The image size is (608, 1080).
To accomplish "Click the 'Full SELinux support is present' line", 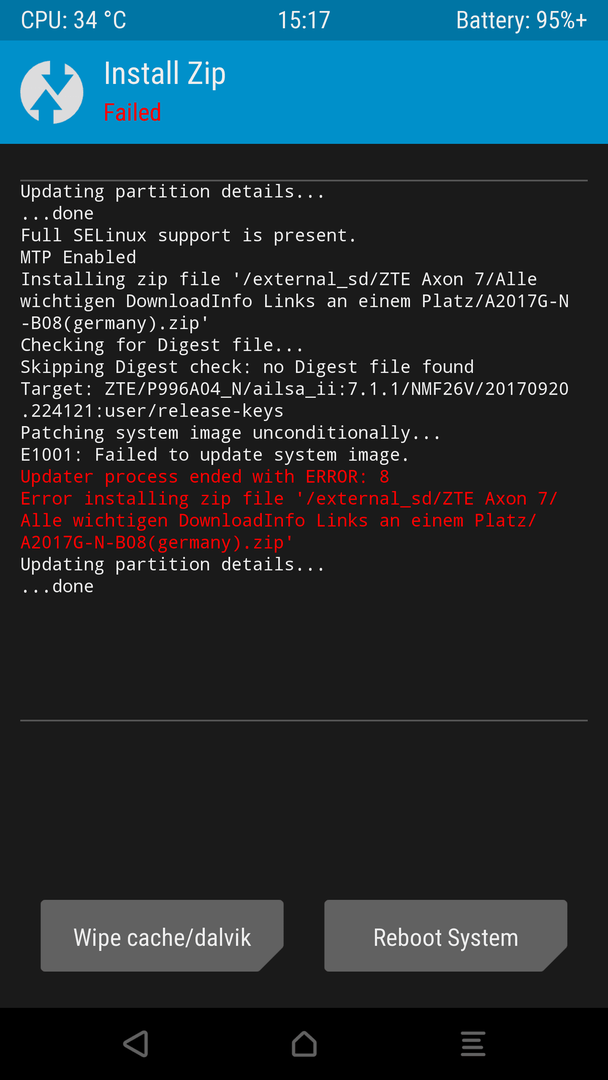I will tap(189, 235).
